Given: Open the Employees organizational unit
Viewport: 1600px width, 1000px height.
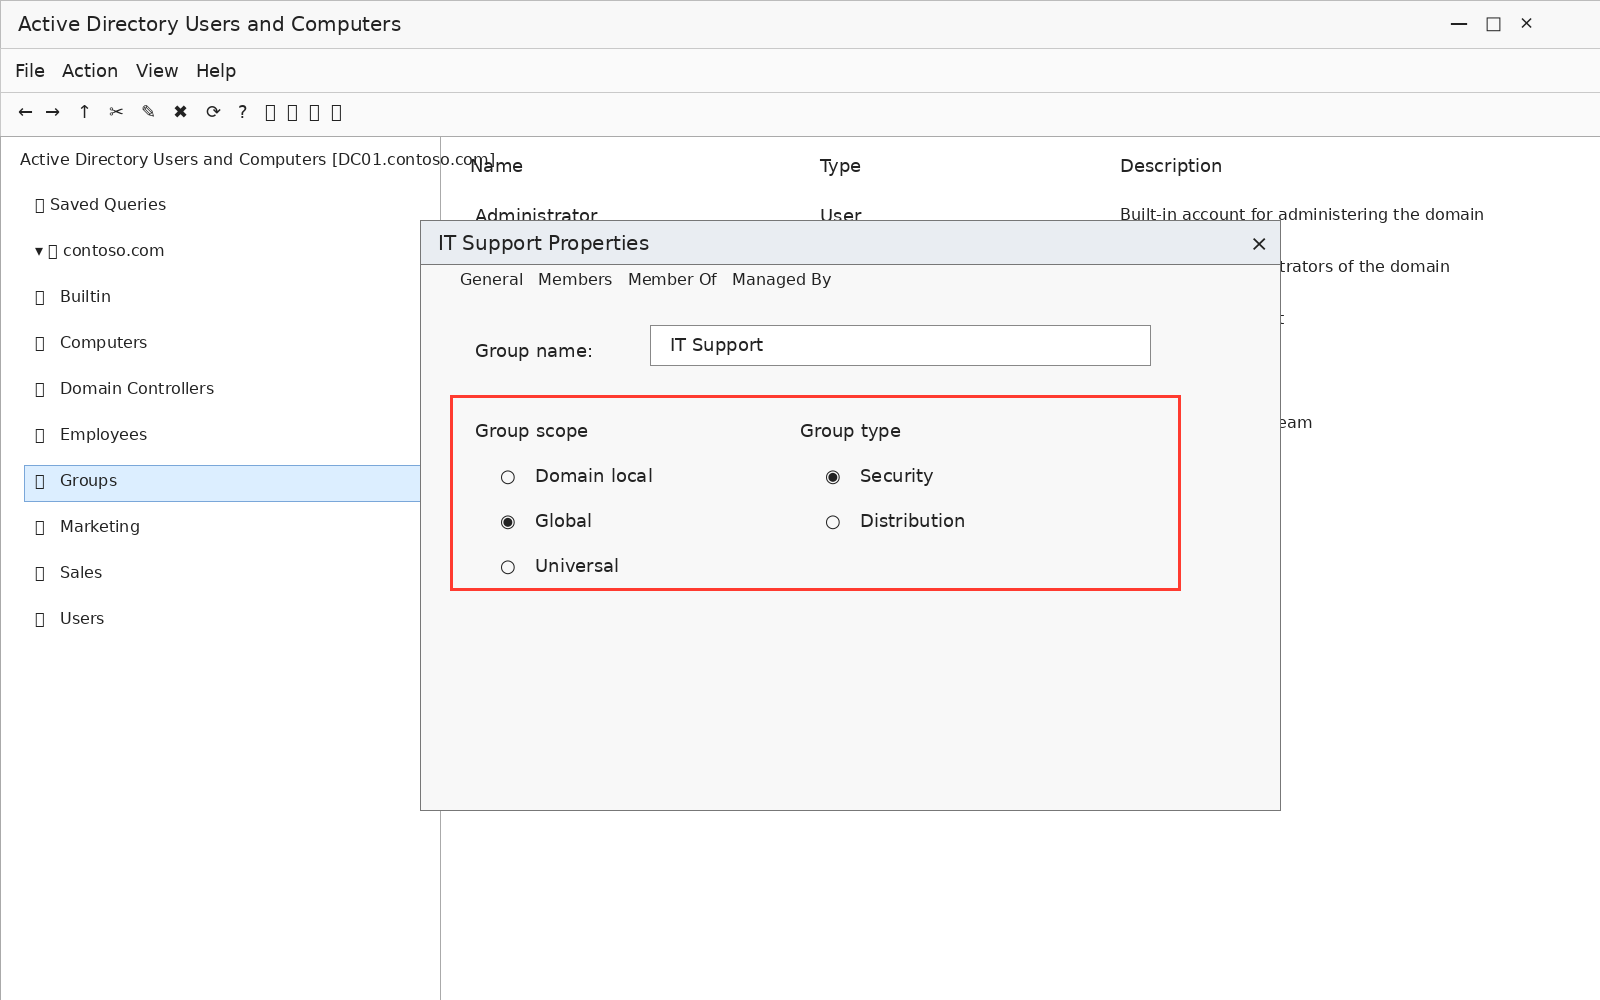Looking at the screenshot, I should [103, 434].
